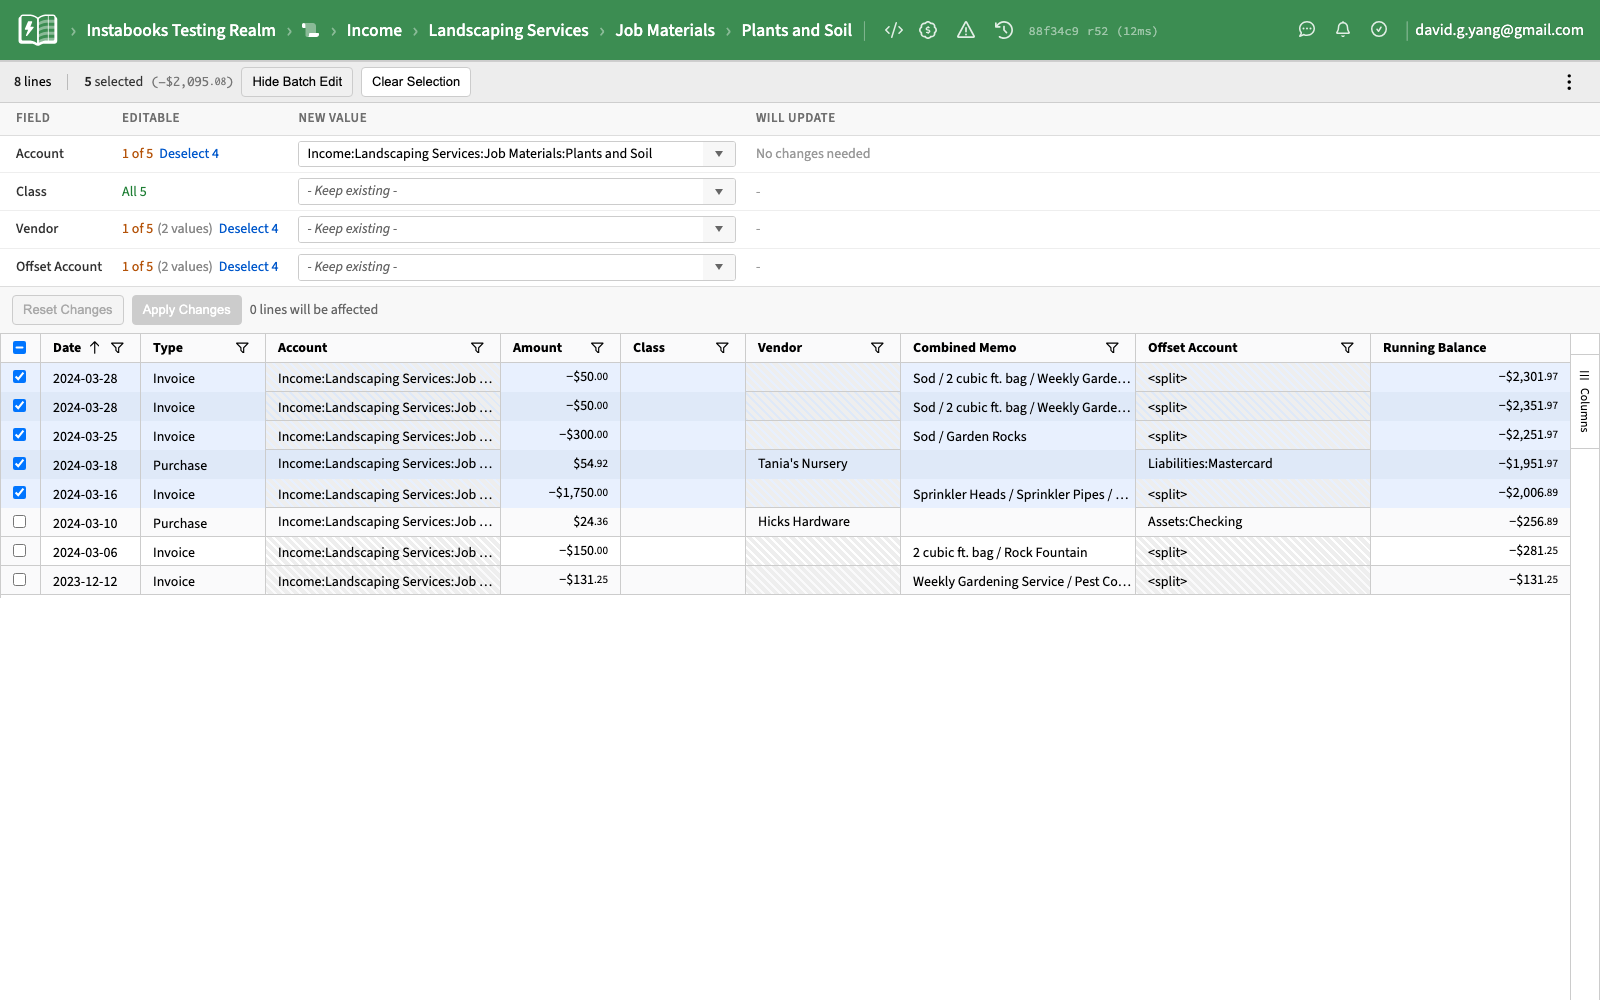Viewport: 1600px width, 1000px height.
Task: Uncheck the 2024-03-18 Tania's Nursery row
Action: coord(20,464)
